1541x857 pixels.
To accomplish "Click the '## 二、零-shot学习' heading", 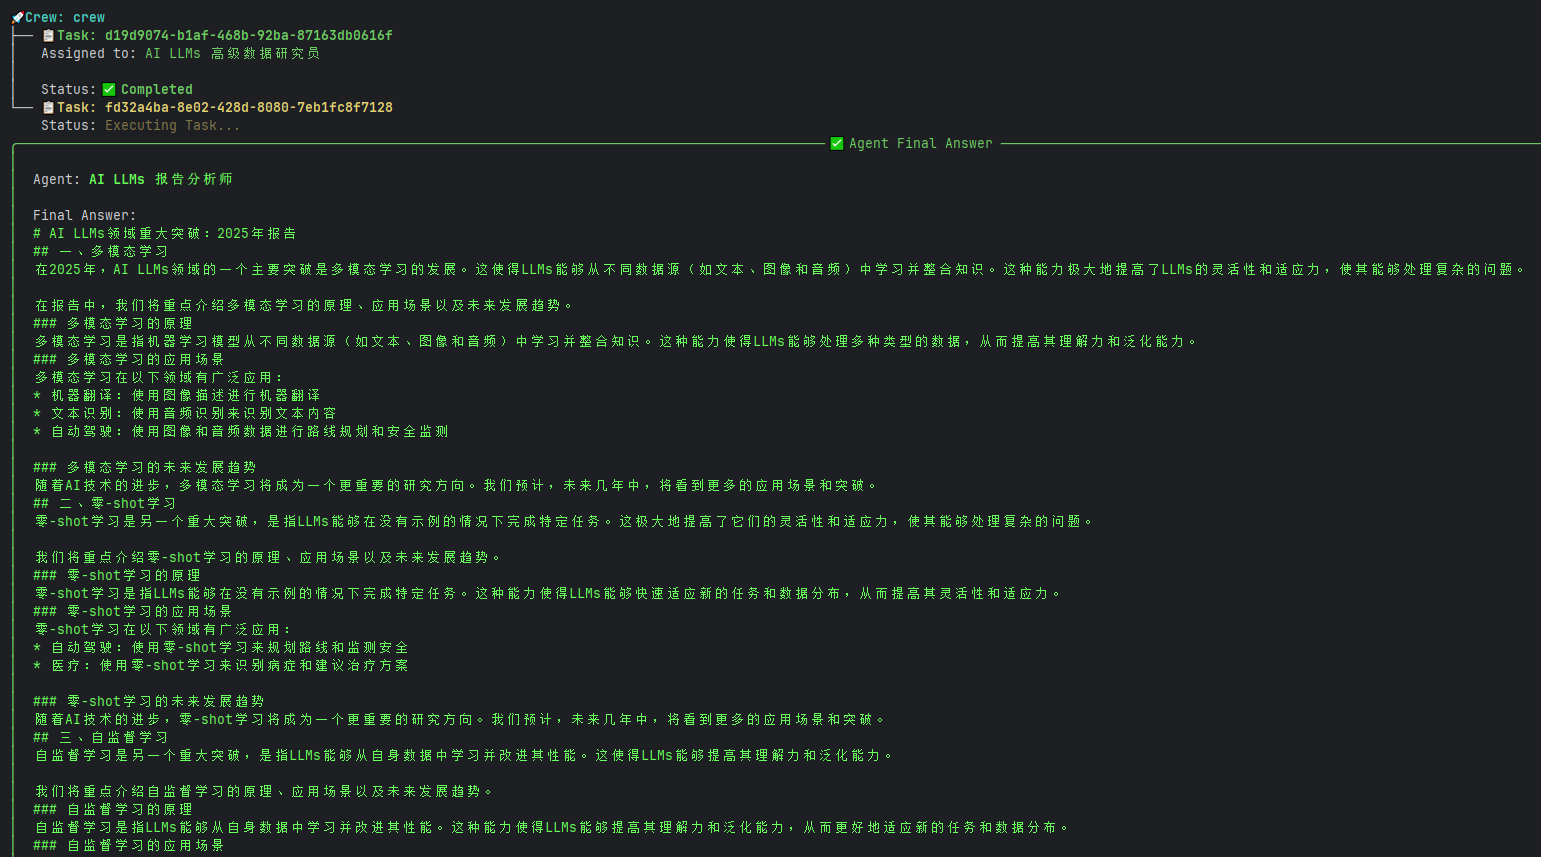I will (105, 503).
